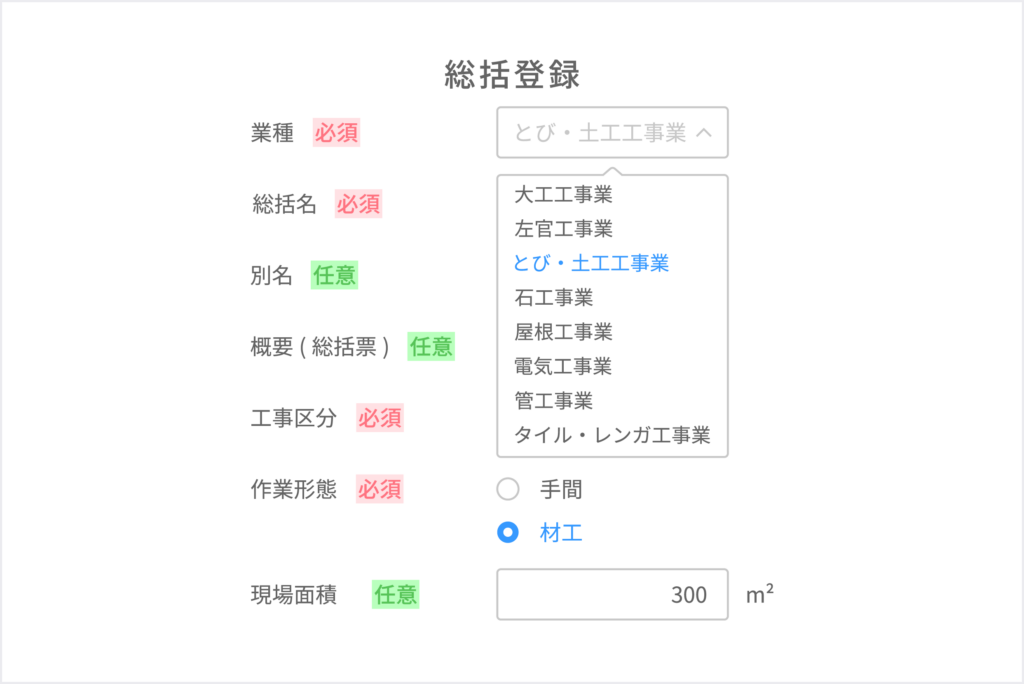Click the 業種 combo box placeholder text
Image resolution: width=1024 pixels, height=684 pixels.
point(599,133)
